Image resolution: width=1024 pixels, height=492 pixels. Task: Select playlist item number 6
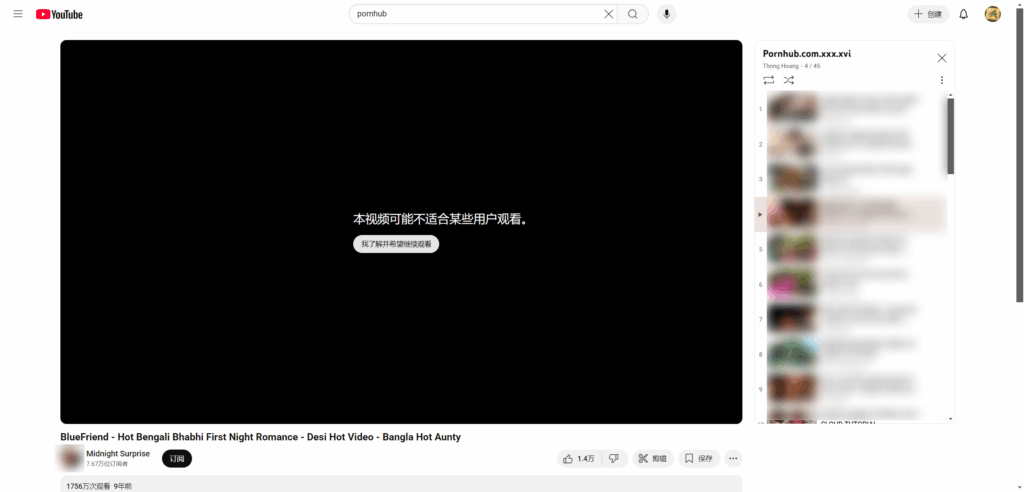click(x=850, y=284)
